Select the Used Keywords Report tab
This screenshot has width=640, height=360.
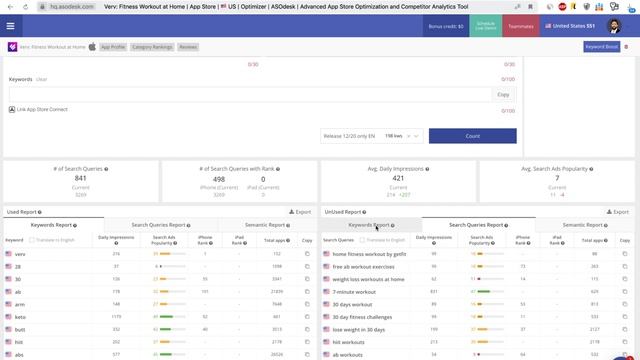click(x=54, y=225)
